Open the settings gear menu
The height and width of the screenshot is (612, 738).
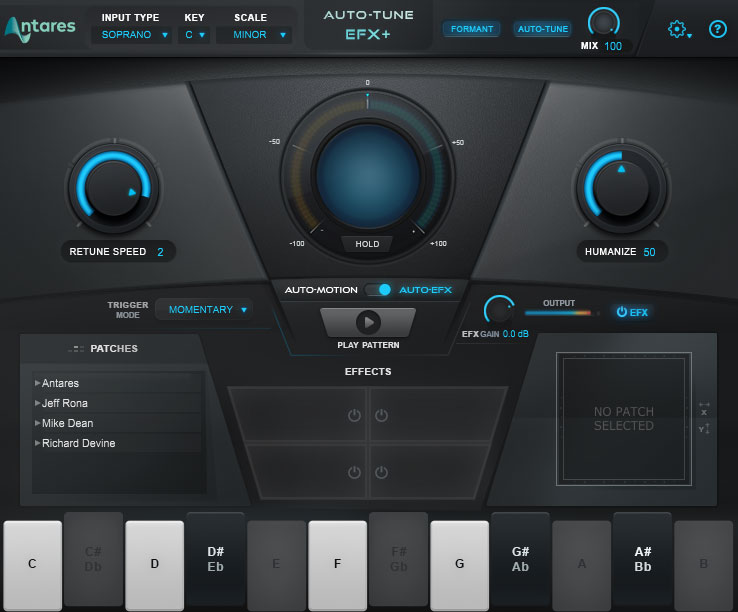click(x=679, y=29)
